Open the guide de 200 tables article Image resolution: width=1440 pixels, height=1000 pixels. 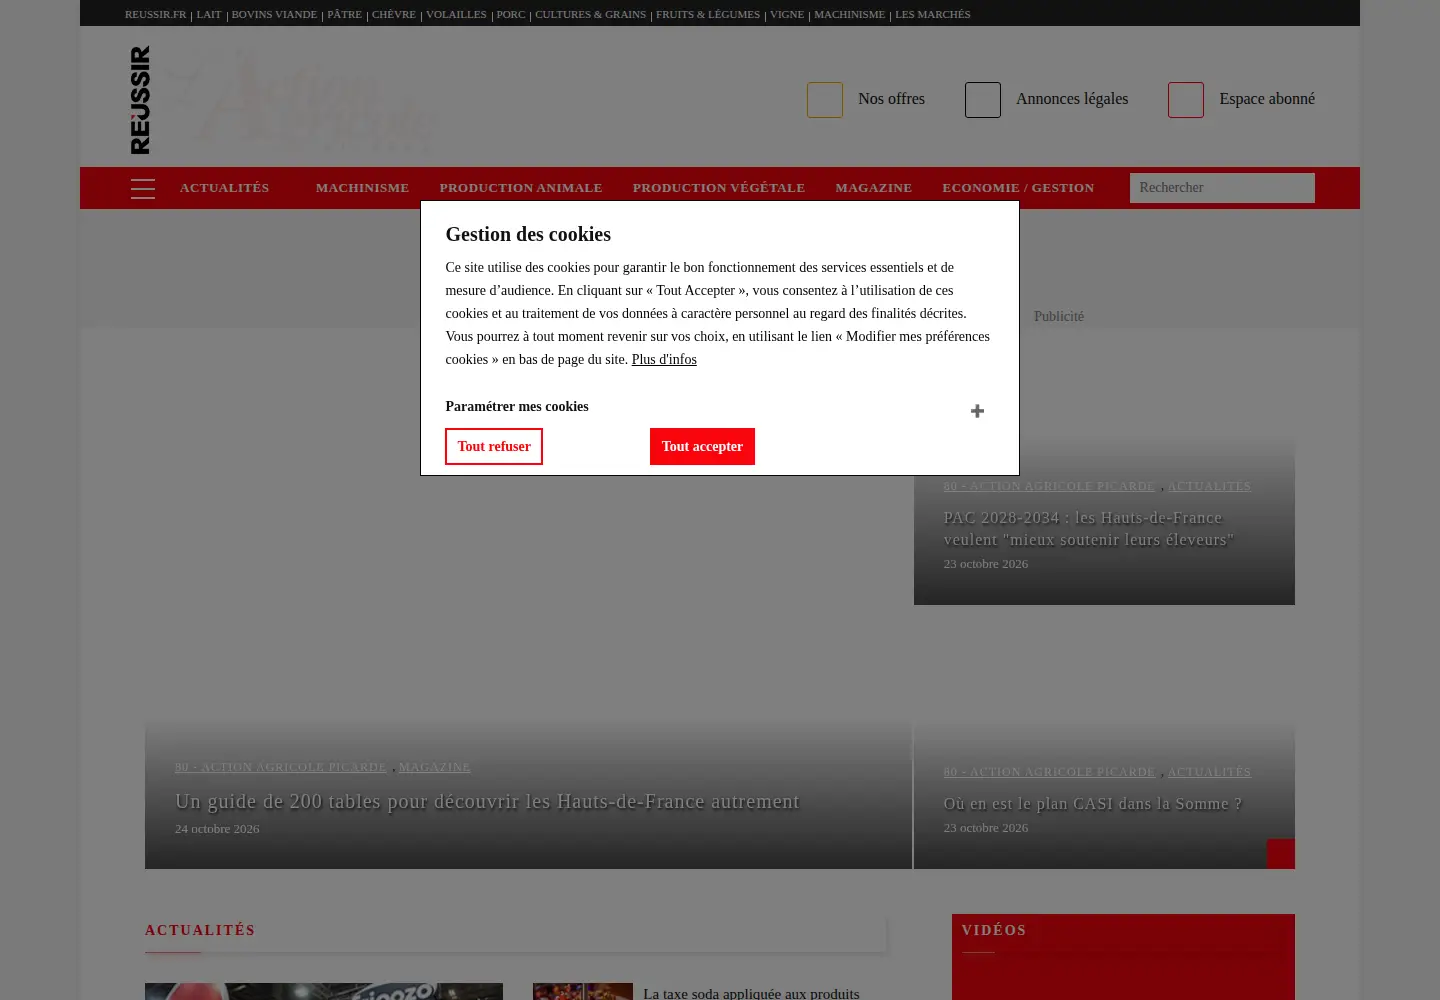tap(487, 802)
